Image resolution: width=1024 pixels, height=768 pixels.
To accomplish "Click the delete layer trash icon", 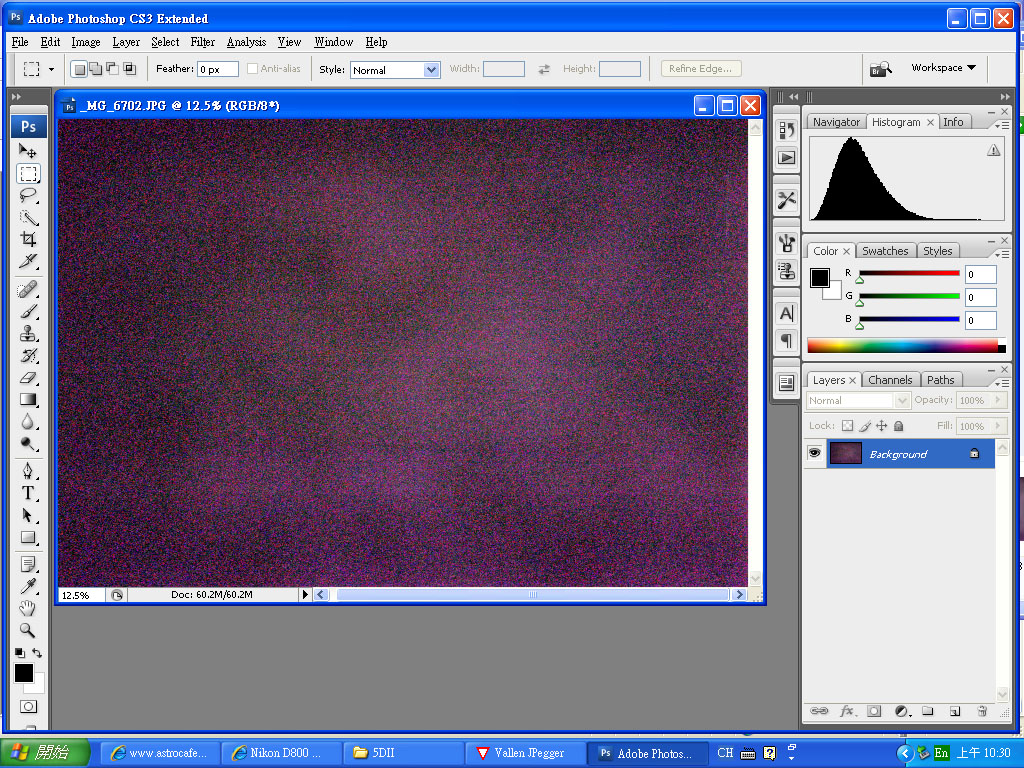I will click(981, 711).
